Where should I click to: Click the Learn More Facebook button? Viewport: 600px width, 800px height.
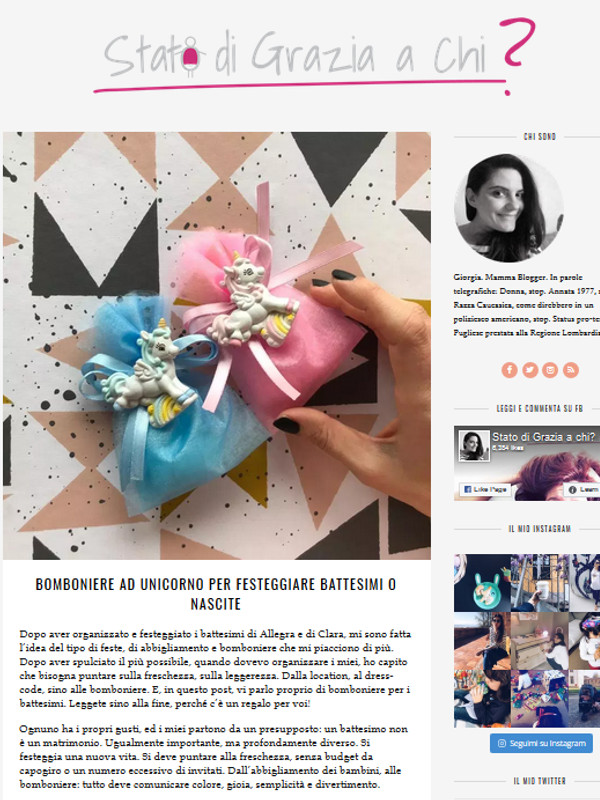pyautogui.click(x=582, y=489)
